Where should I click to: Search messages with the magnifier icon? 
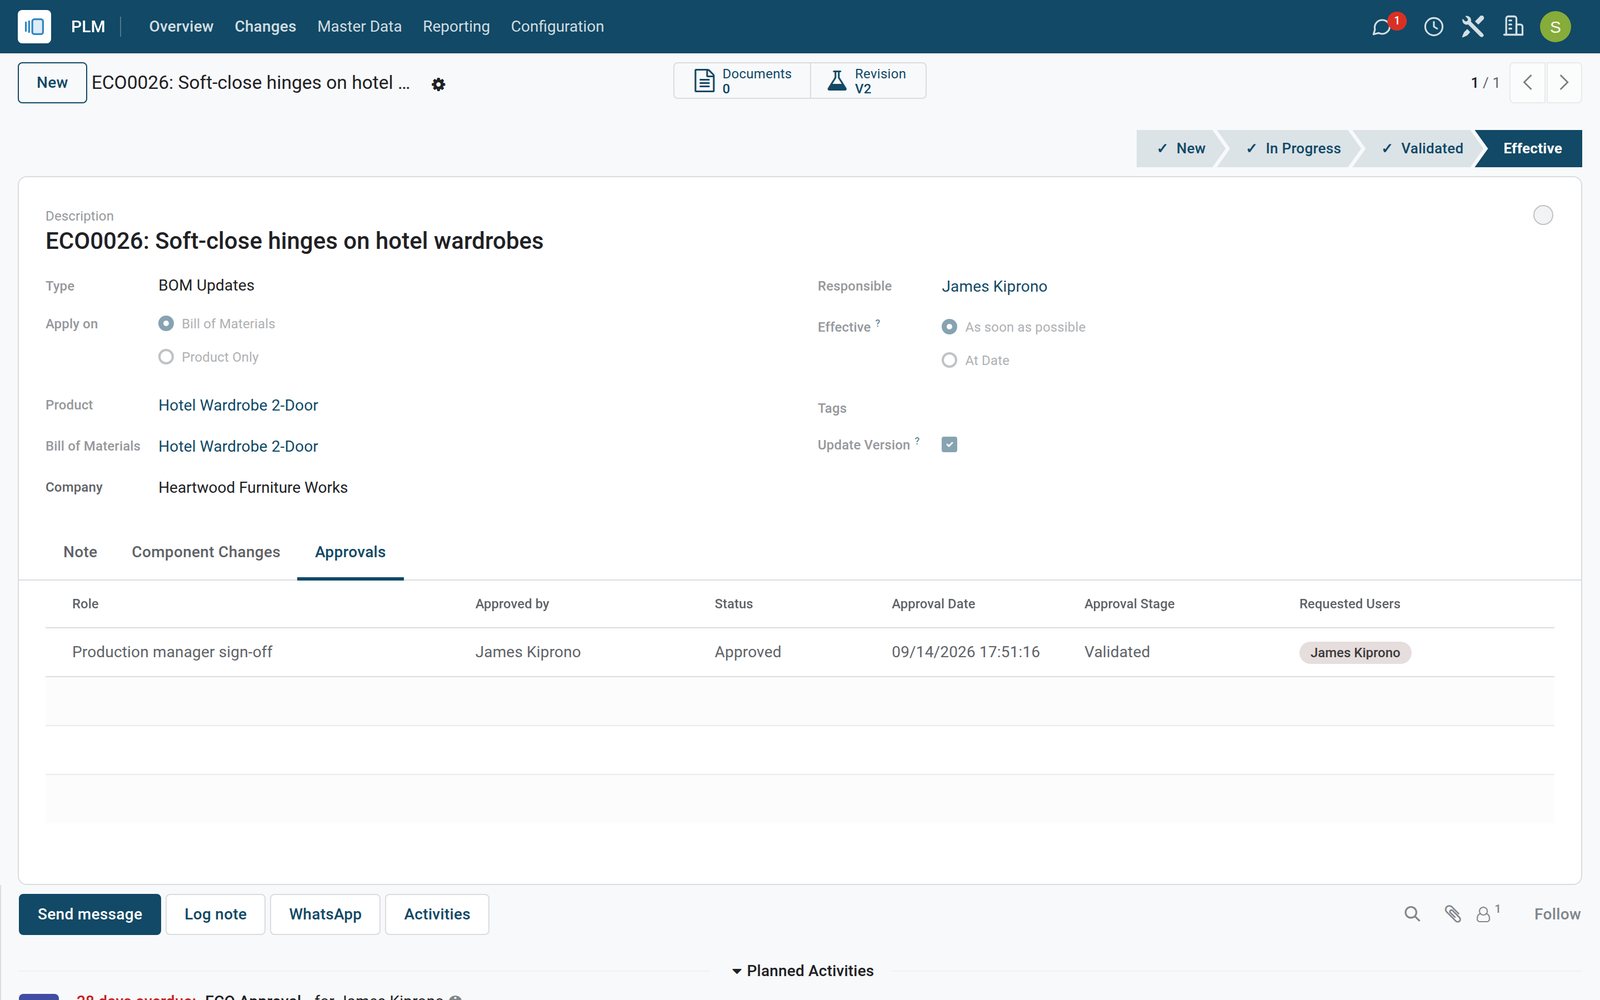(1412, 914)
